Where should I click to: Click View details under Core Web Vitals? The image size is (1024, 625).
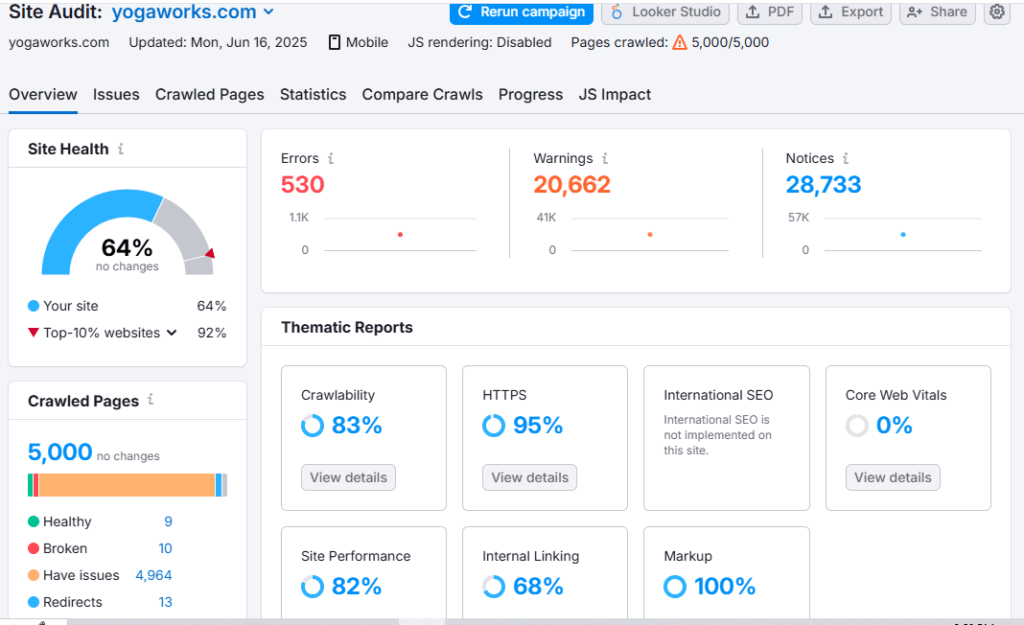click(893, 477)
